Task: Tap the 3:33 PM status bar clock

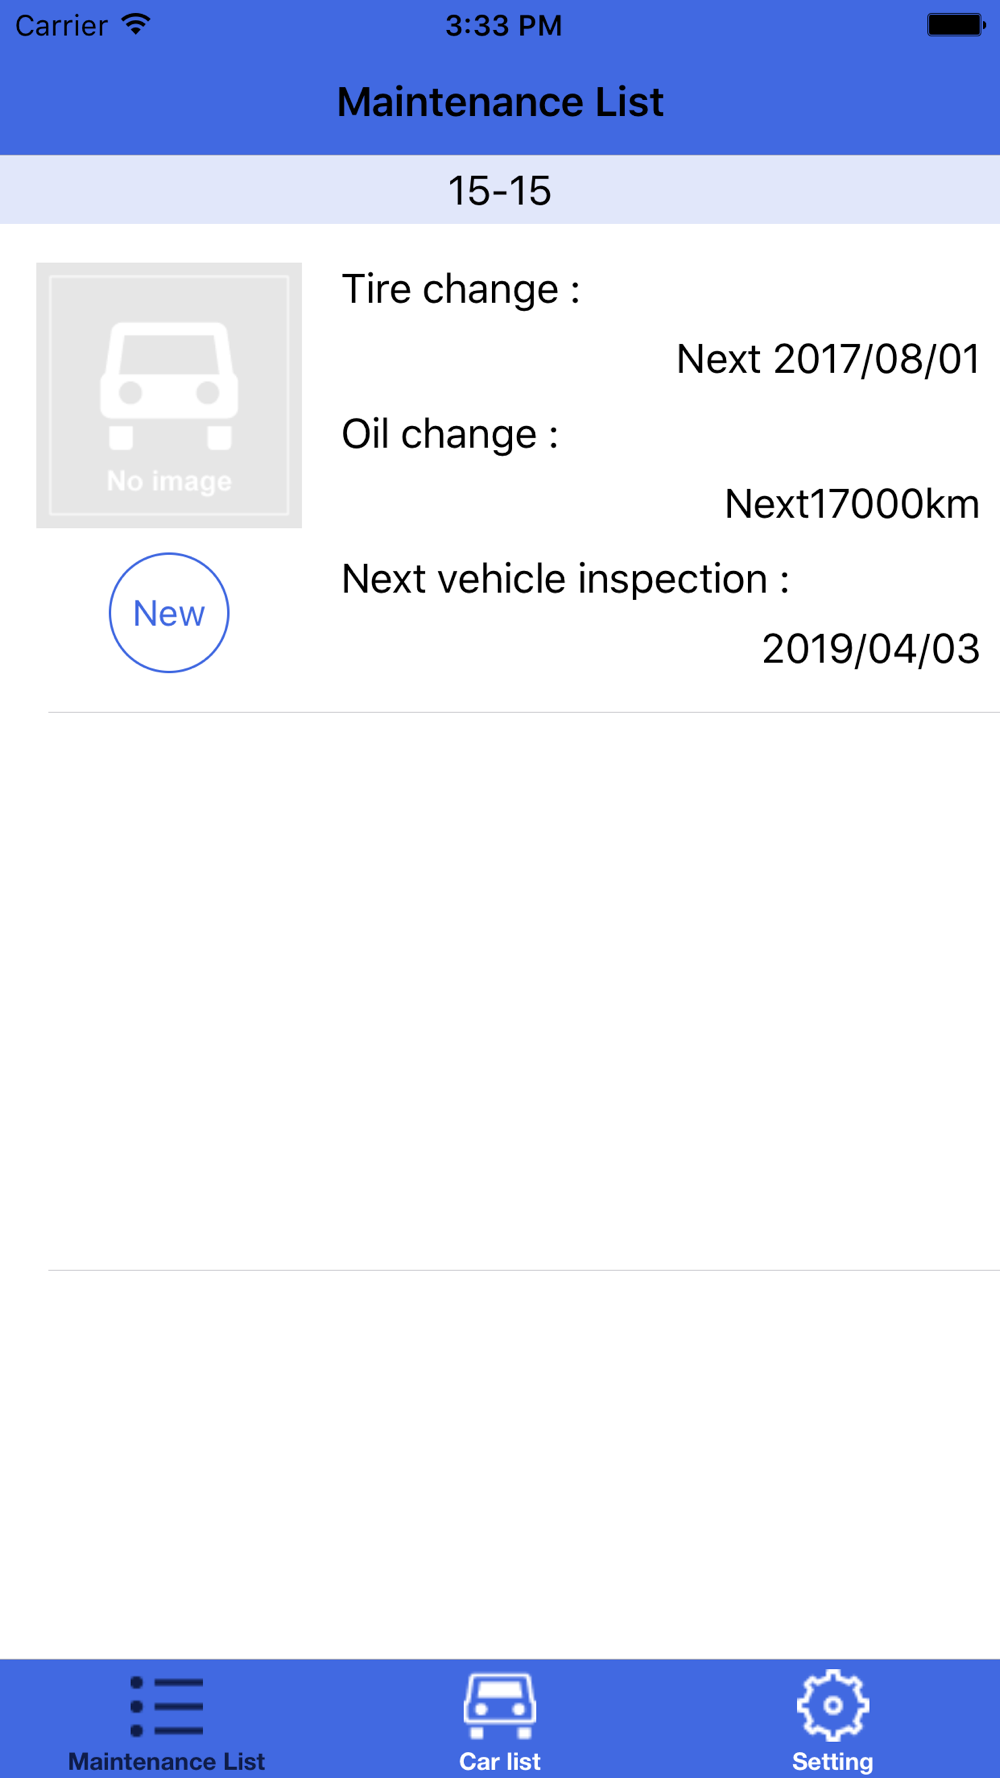Action: click(x=503, y=25)
